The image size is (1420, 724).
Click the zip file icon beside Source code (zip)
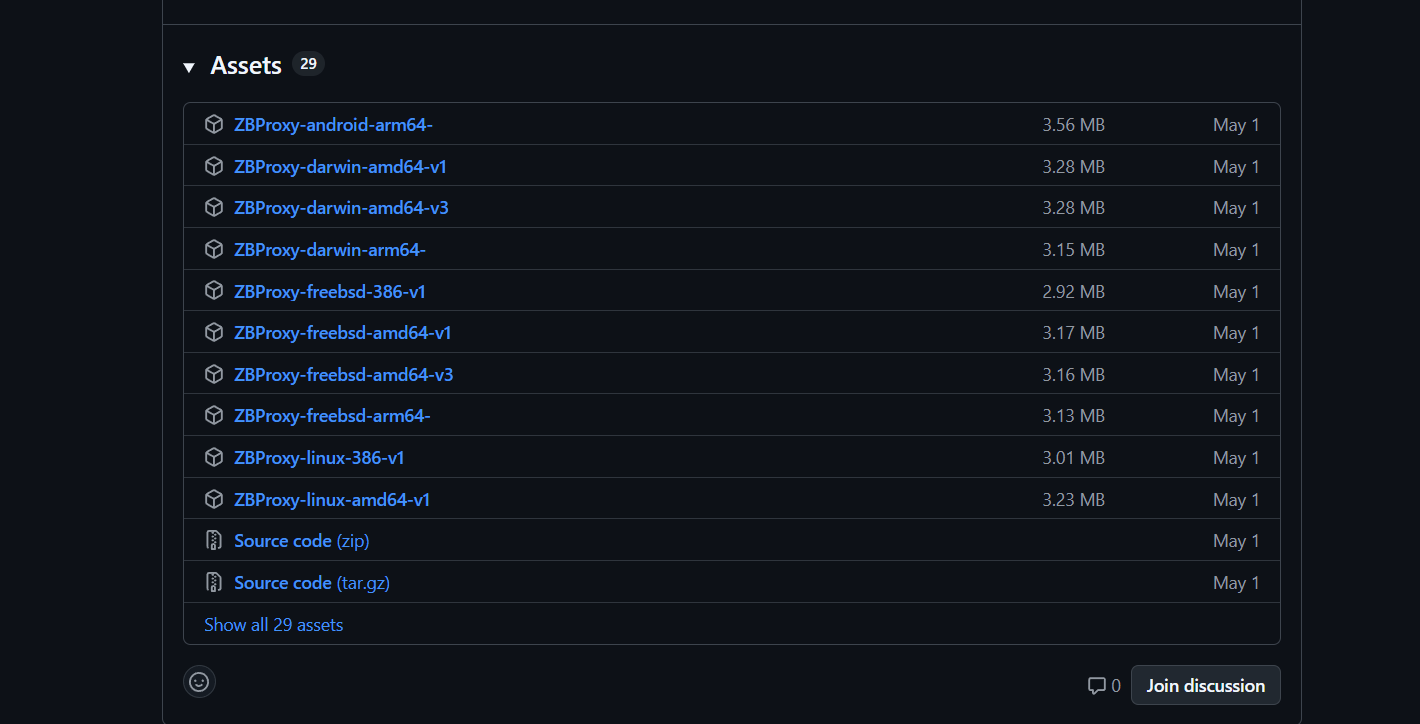pyautogui.click(x=214, y=541)
